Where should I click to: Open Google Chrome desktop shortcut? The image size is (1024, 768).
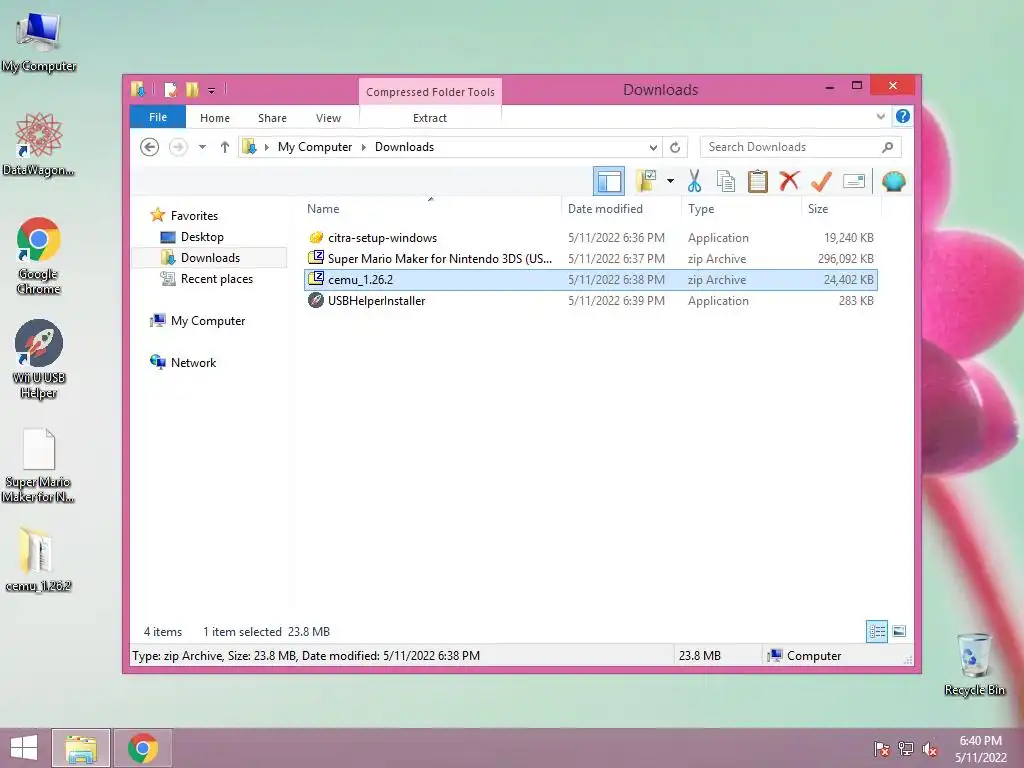click(x=39, y=256)
